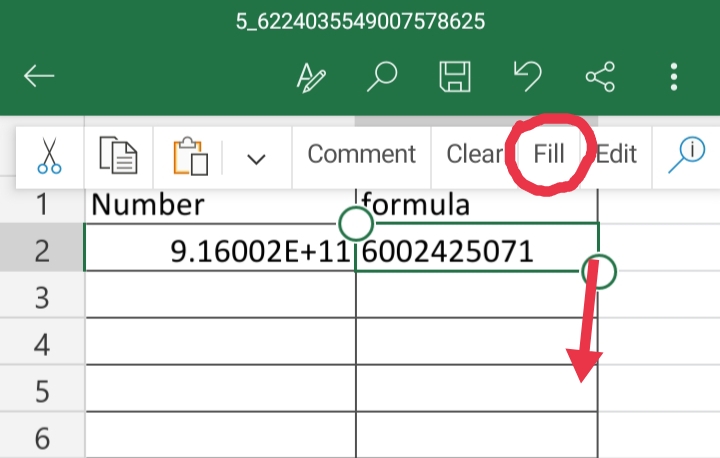This screenshot has height=458, width=720.
Task: Tap the bottom-right selection handle circle
Action: pyautogui.click(x=599, y=271)
